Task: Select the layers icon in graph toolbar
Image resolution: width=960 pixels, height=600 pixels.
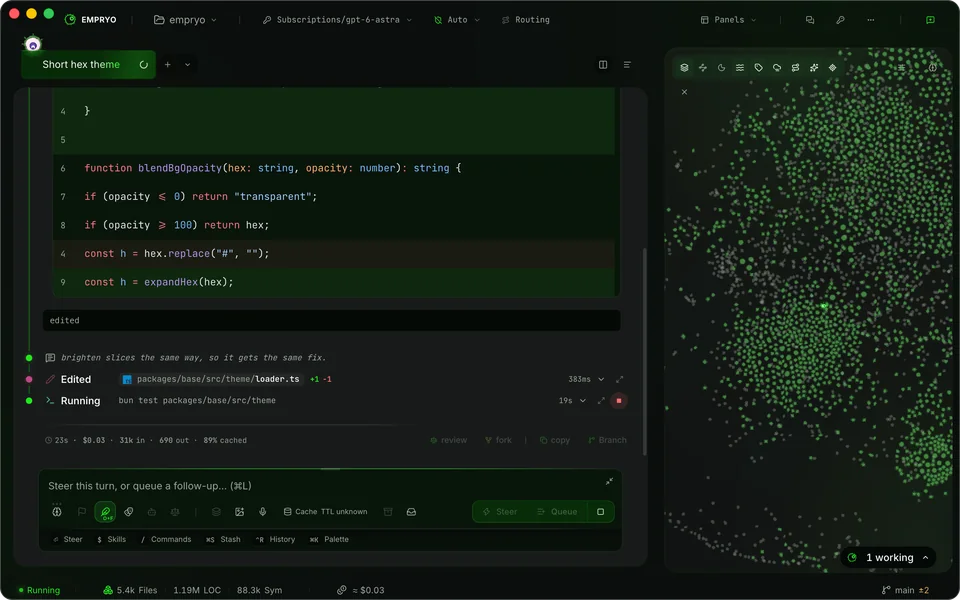Action: [x=684, y=67]
